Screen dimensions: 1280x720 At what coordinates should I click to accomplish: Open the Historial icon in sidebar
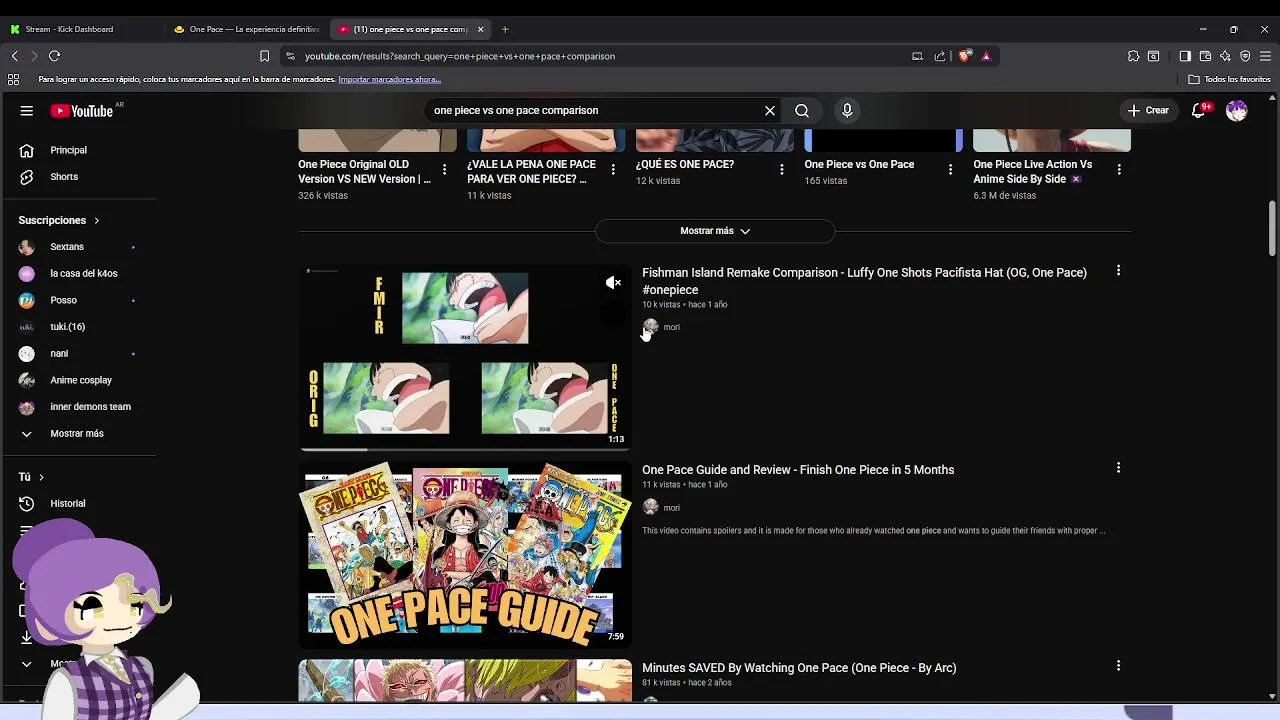(27, 503)
